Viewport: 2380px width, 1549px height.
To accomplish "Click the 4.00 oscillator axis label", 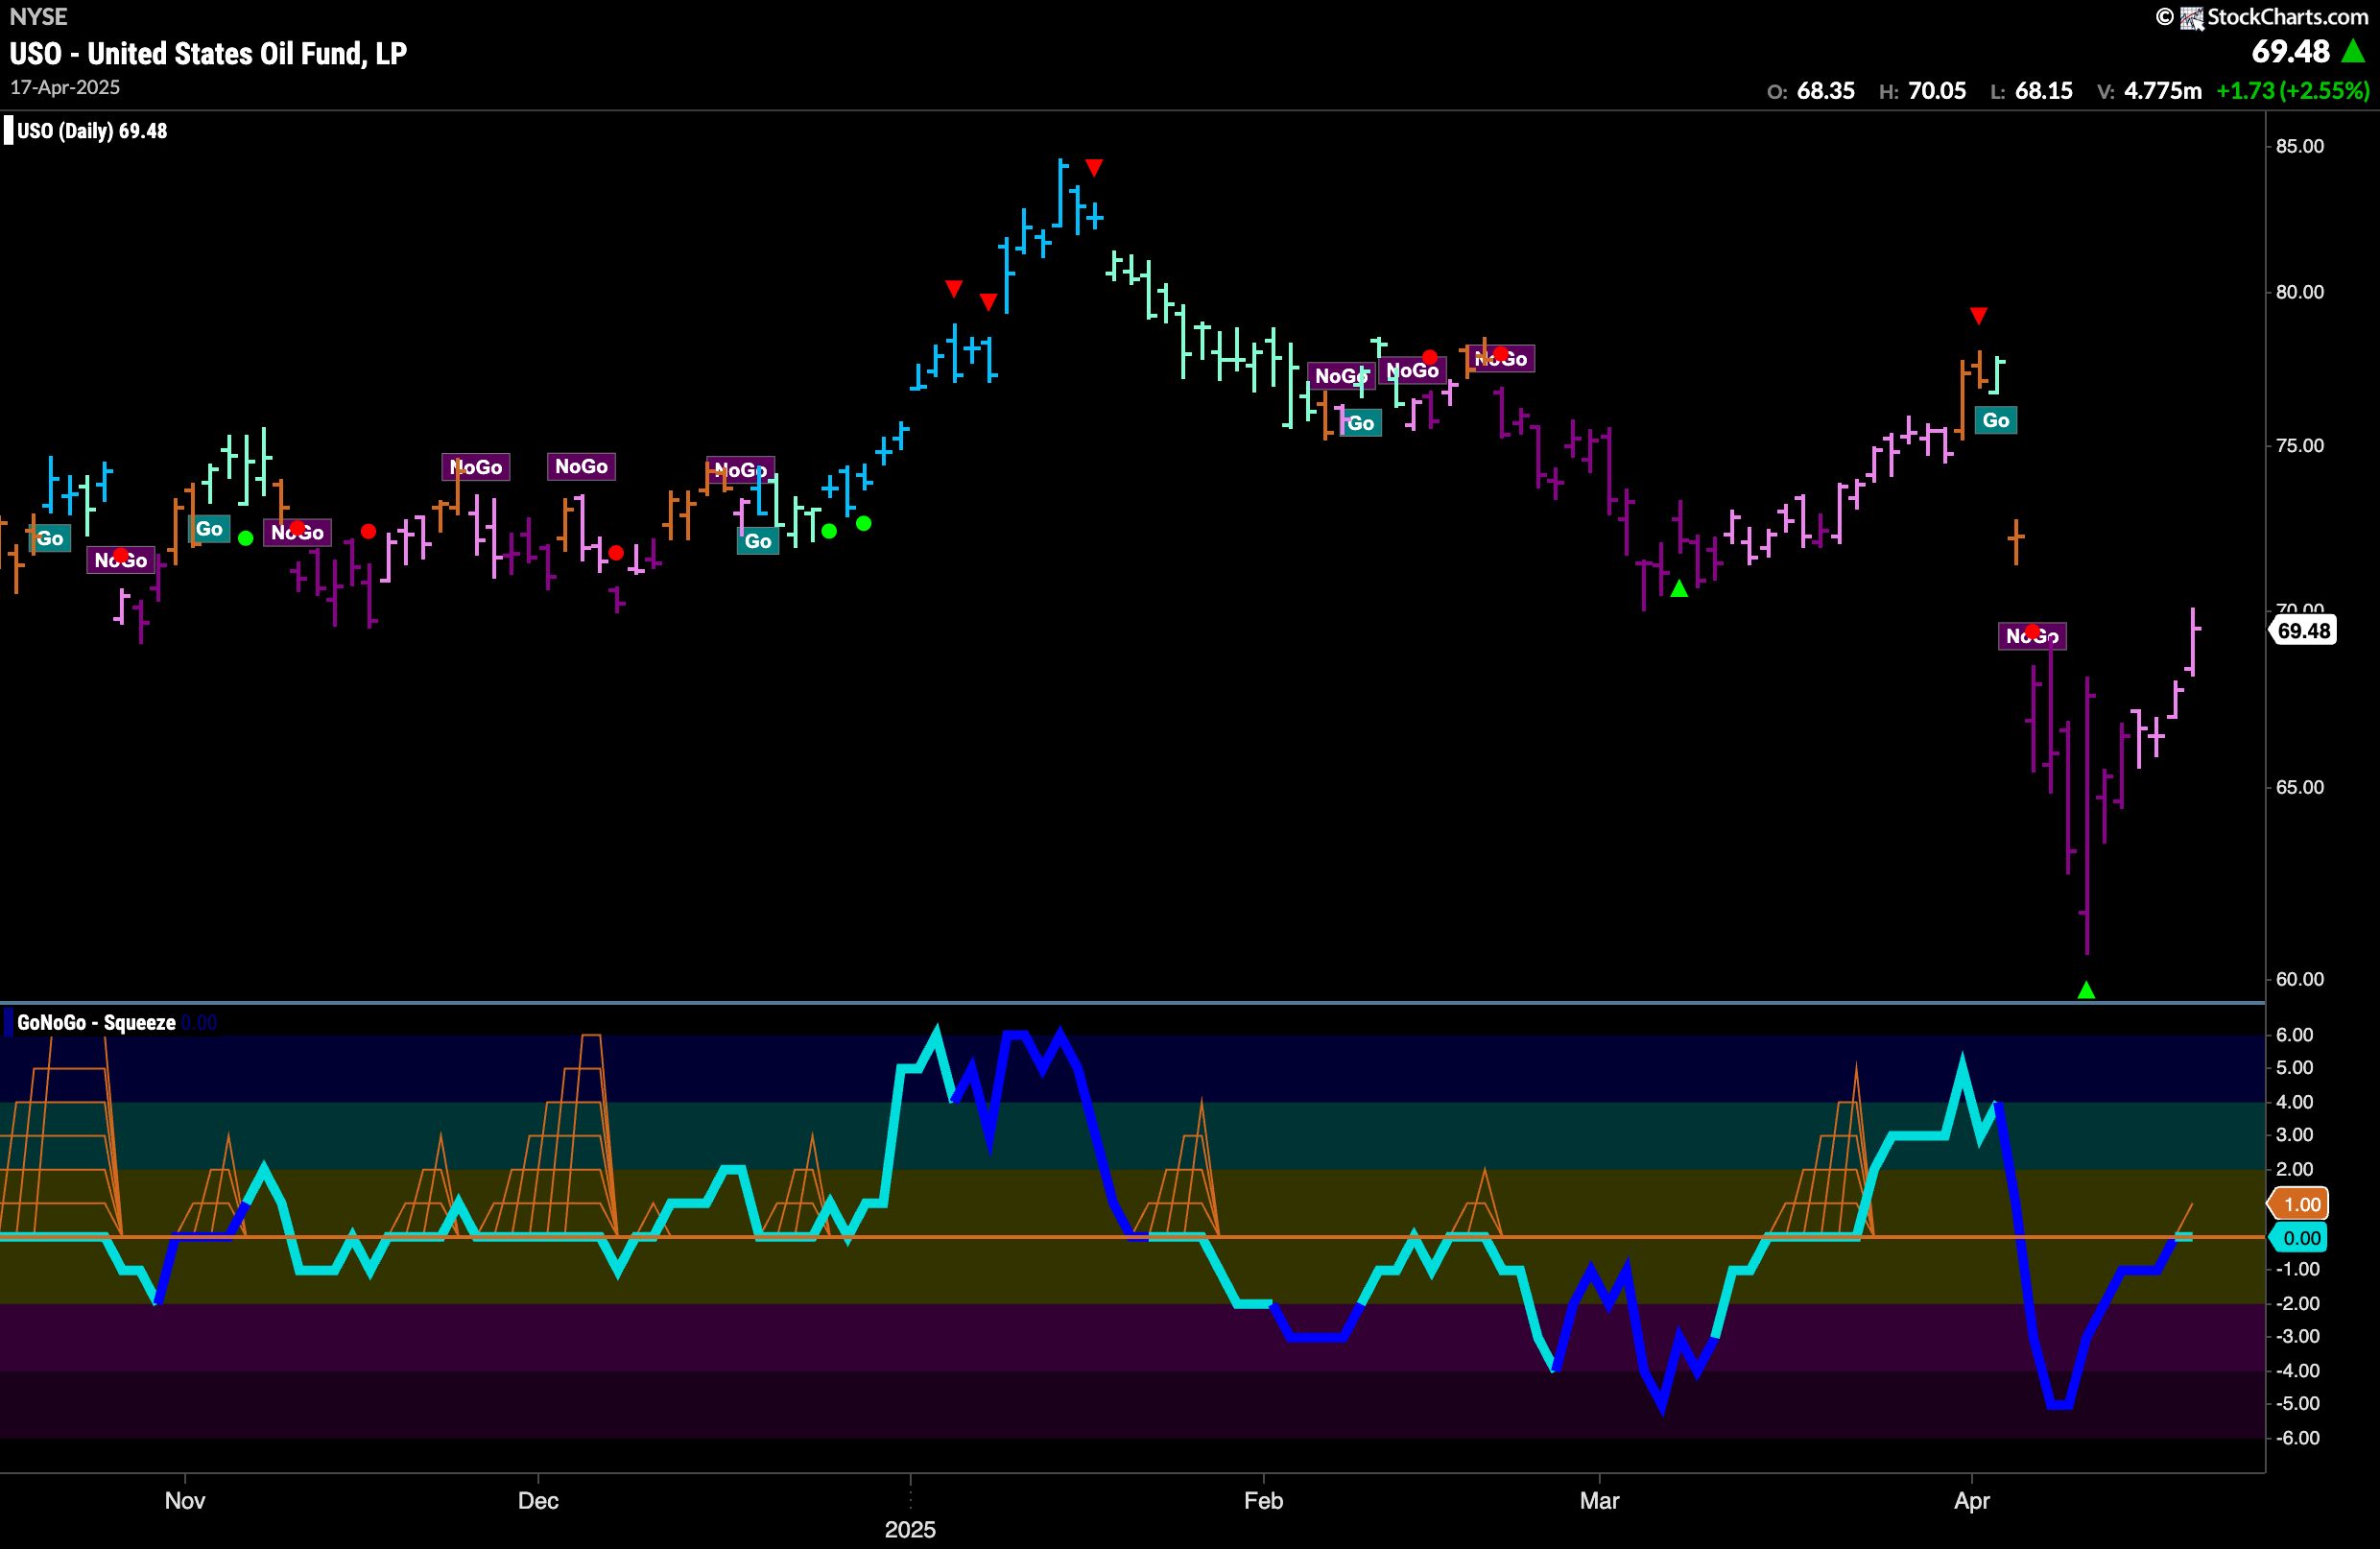I will [2295, 1102].
